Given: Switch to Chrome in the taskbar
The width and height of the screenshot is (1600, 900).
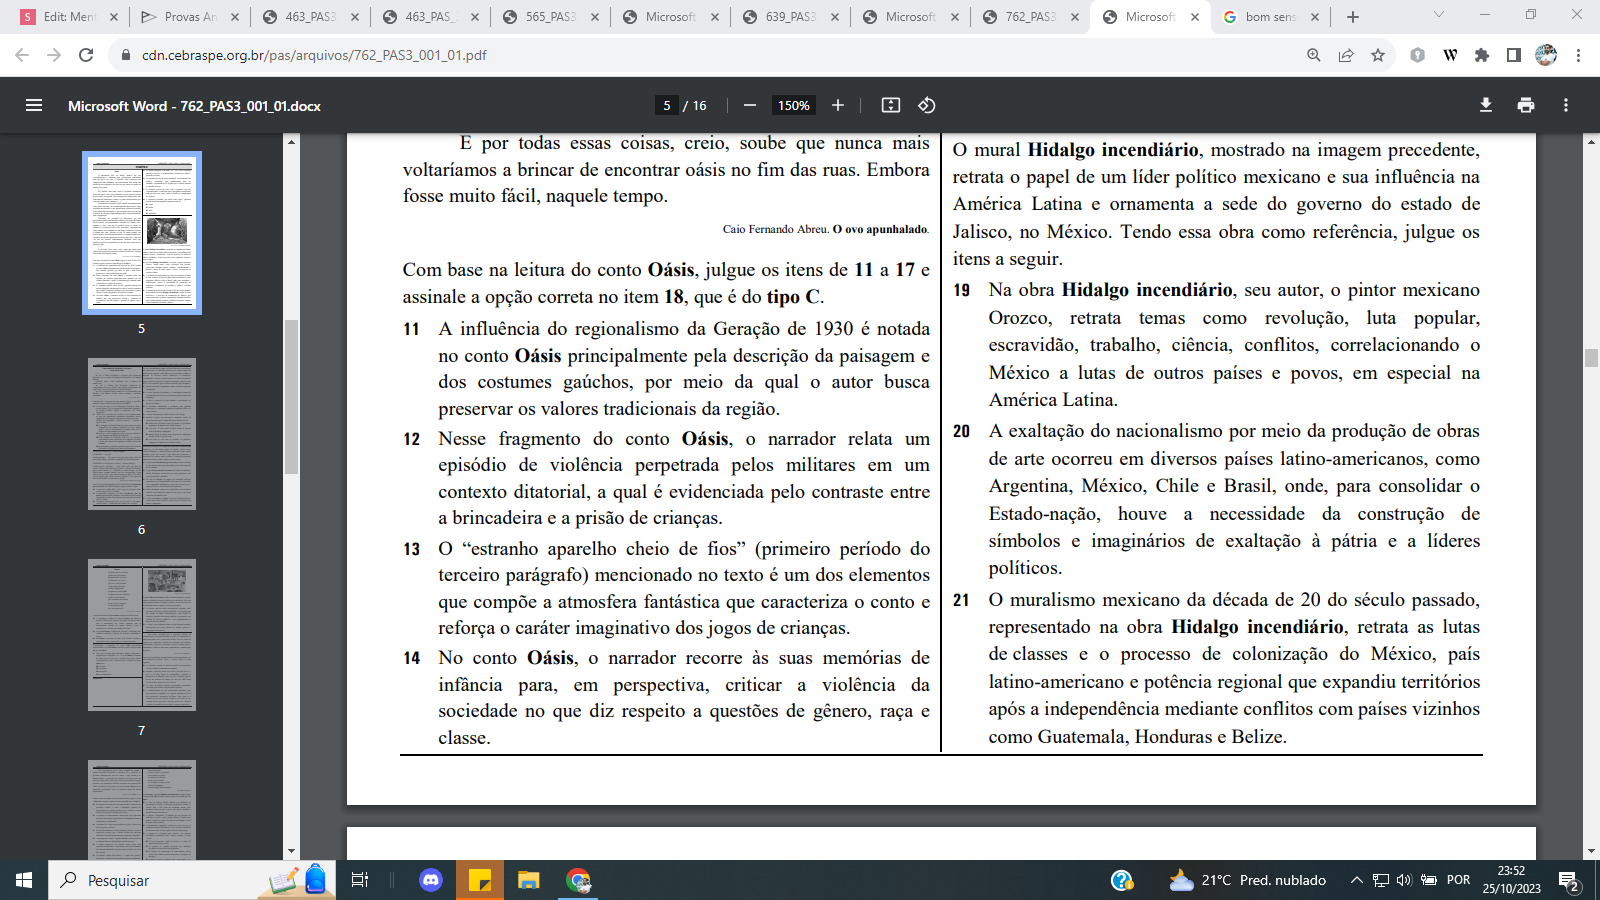Looking at the screenshot, I should tap(578, 880).
